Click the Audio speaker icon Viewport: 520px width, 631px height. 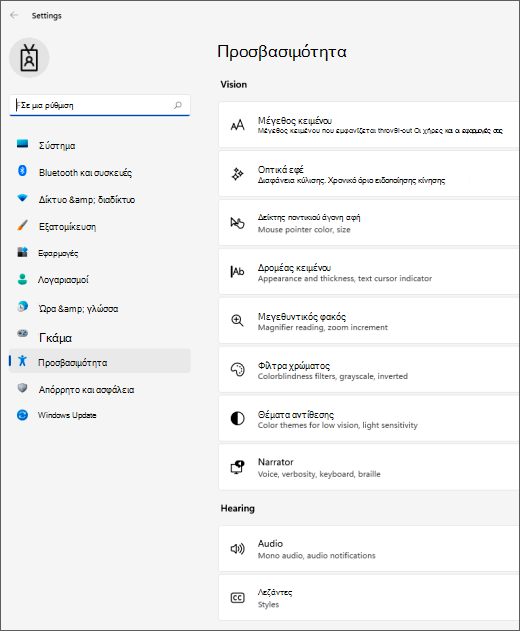point(237,549)
